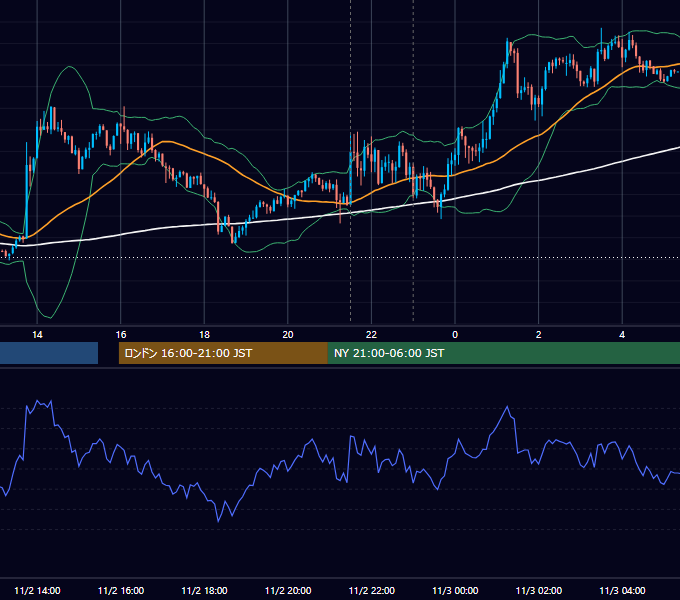680x600 pixels.
Task: Click the '16' hour axis label
Action: point(121,335)
